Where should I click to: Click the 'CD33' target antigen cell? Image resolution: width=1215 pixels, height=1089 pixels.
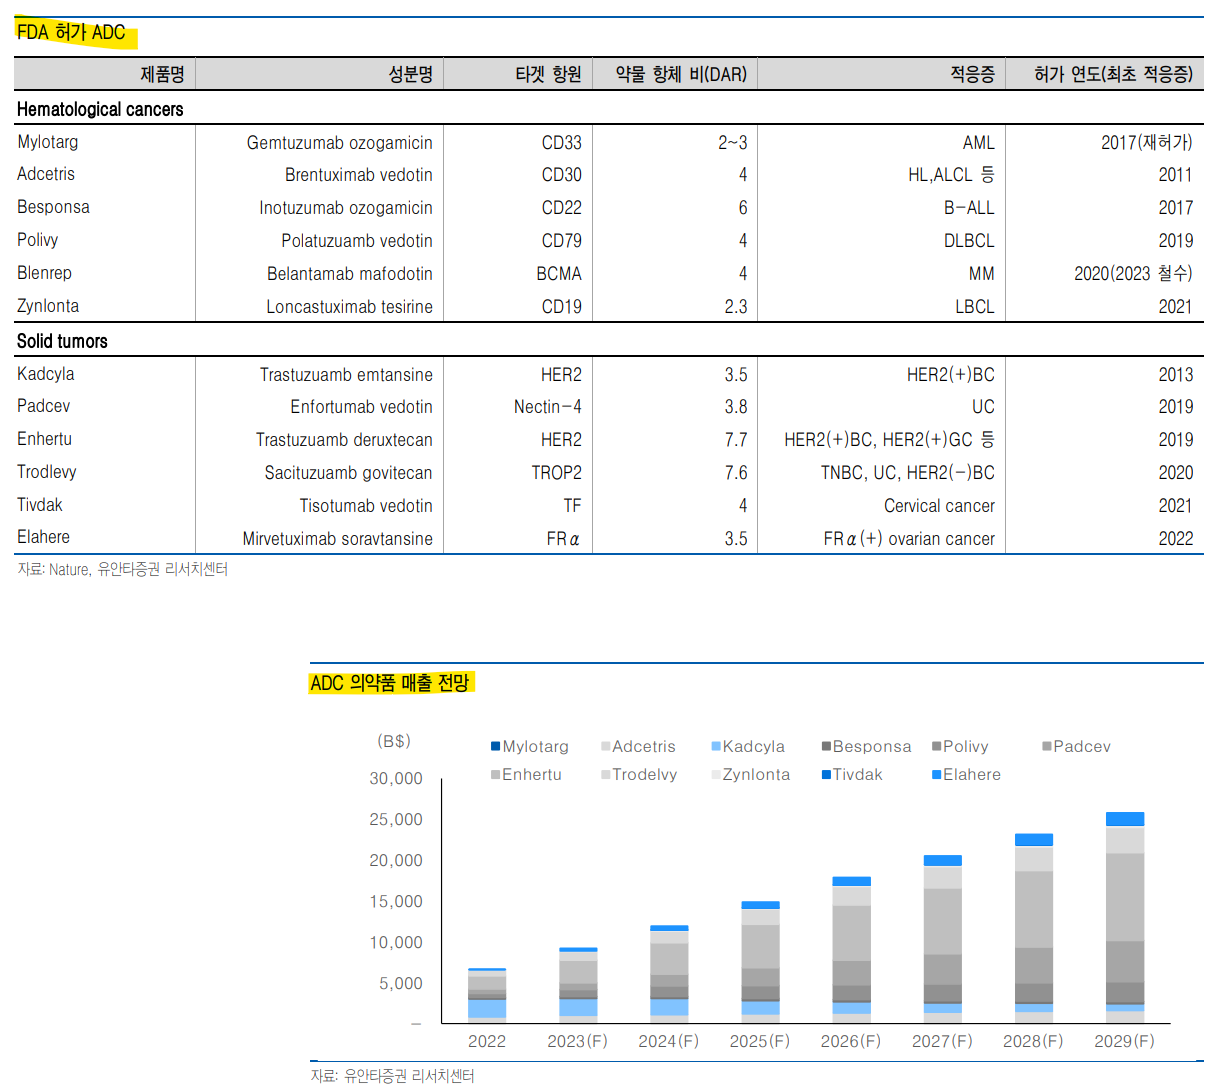point(562,143)
